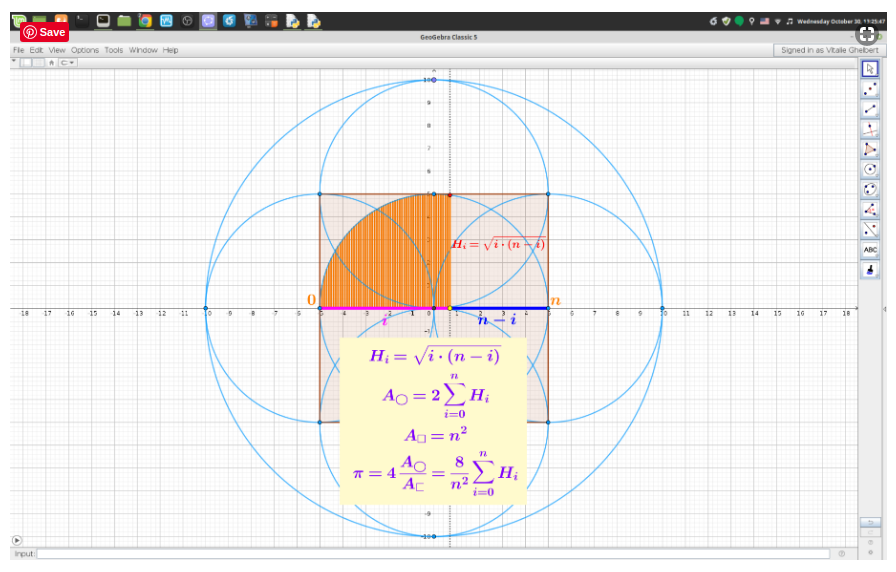The image size is (896, 572).
Task: Select the Reflect about Line tool
Action: [x=870, y=229]
